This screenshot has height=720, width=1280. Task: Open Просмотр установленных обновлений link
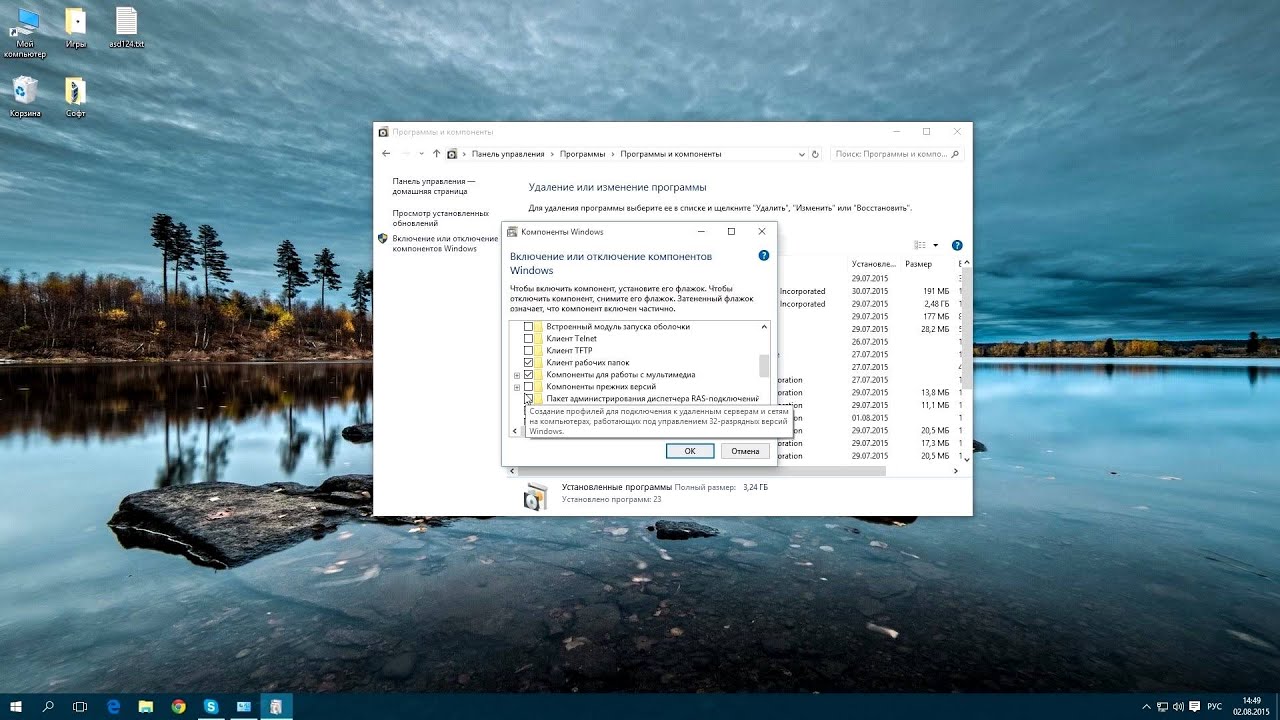coord(441,218)
